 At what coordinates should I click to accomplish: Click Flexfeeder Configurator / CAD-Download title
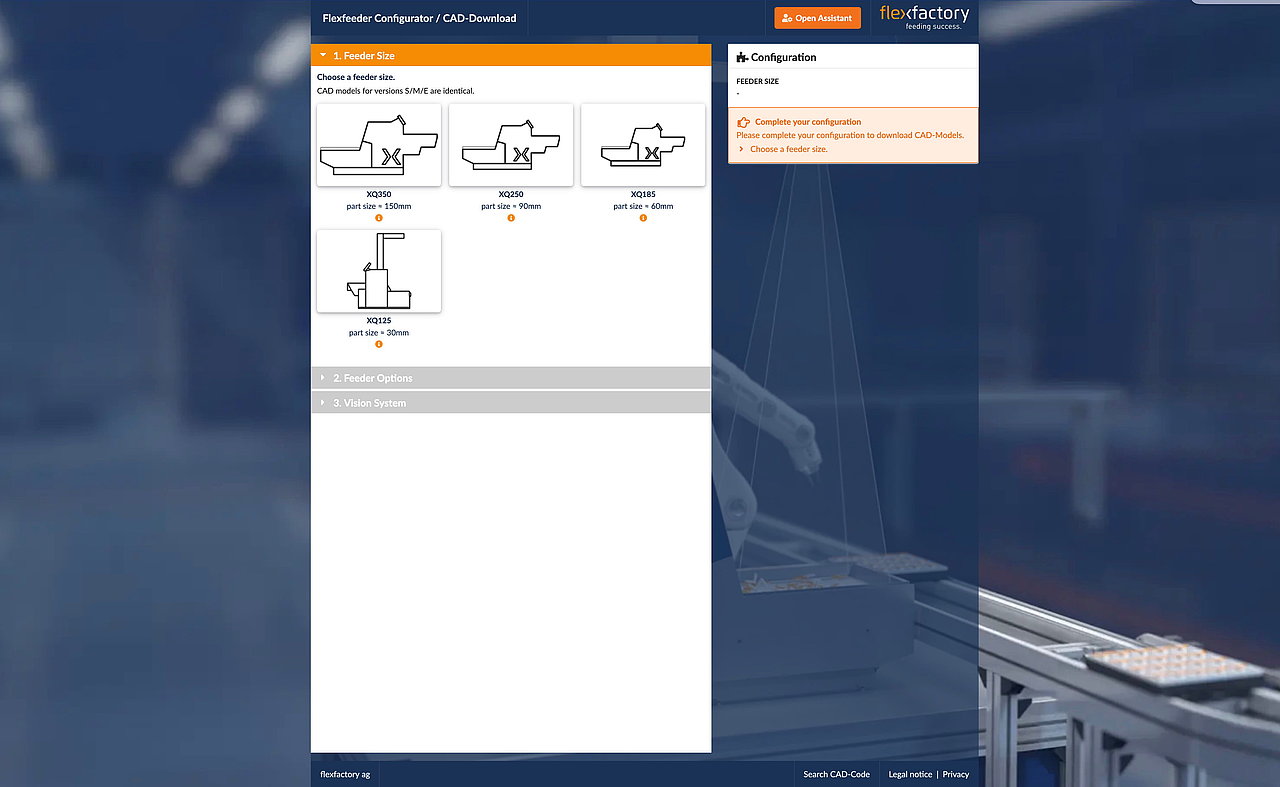(x=419, y=18)
